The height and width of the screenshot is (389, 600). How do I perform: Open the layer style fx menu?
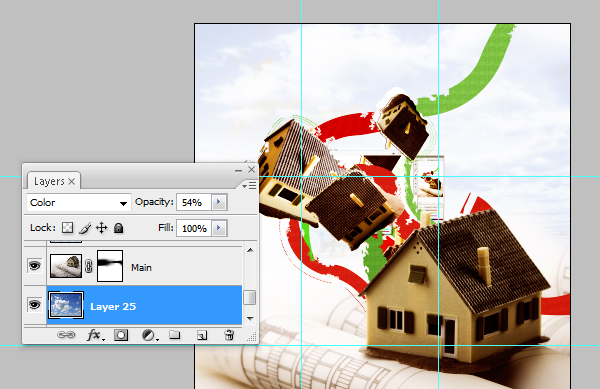coord(95,335)
